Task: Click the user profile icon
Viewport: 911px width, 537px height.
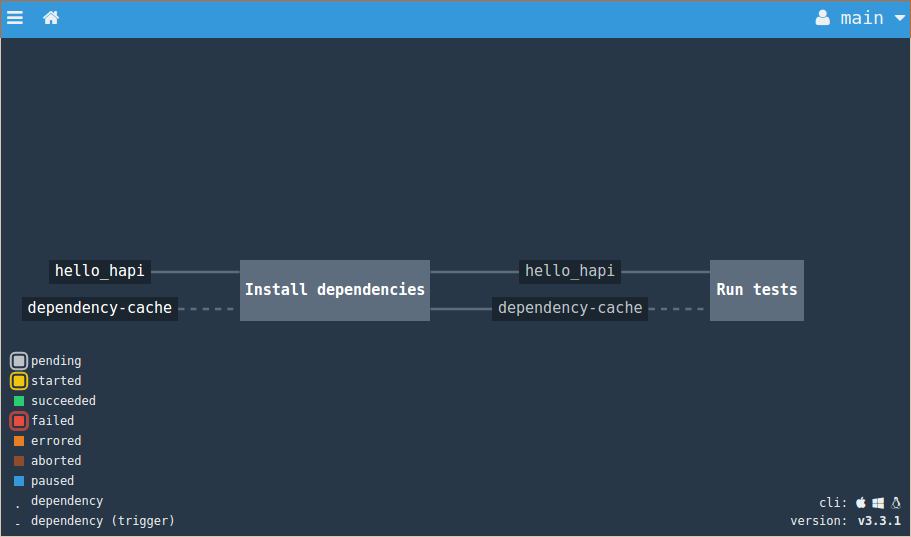Action: (x=823, y=18)
